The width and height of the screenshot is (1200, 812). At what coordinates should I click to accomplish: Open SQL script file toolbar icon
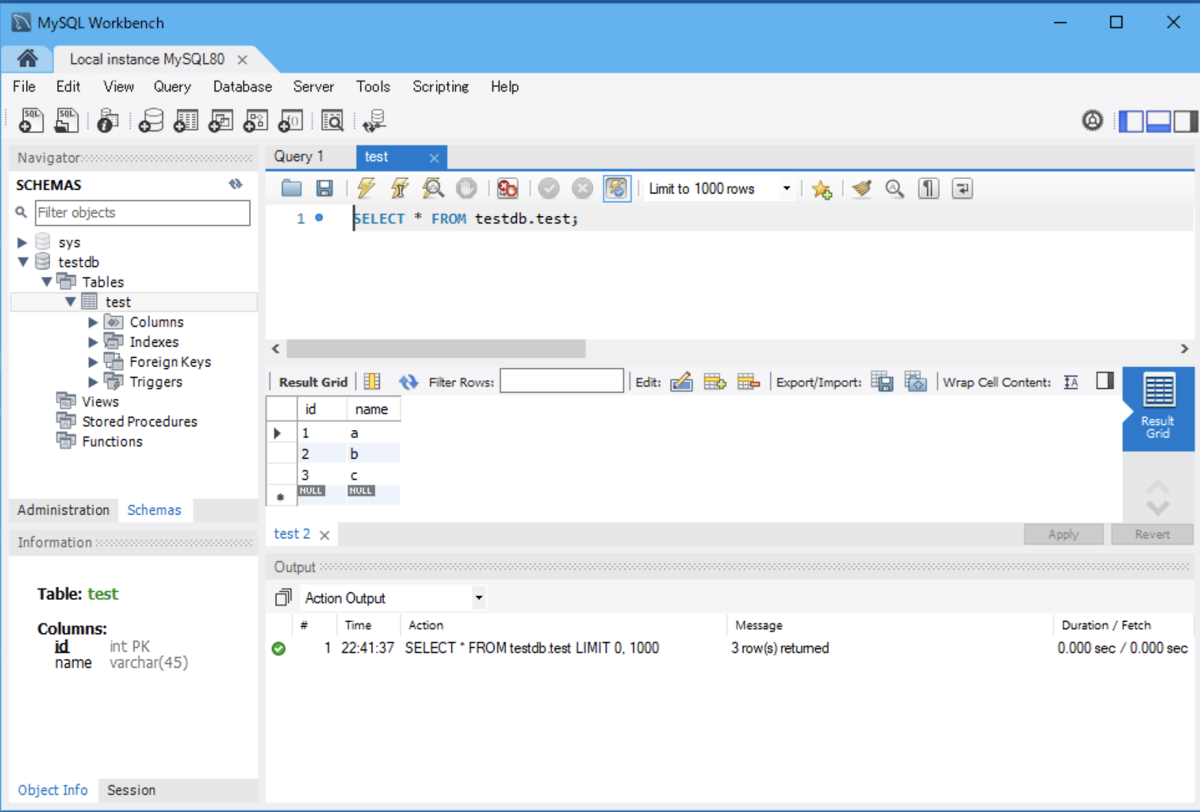(66, 121)
